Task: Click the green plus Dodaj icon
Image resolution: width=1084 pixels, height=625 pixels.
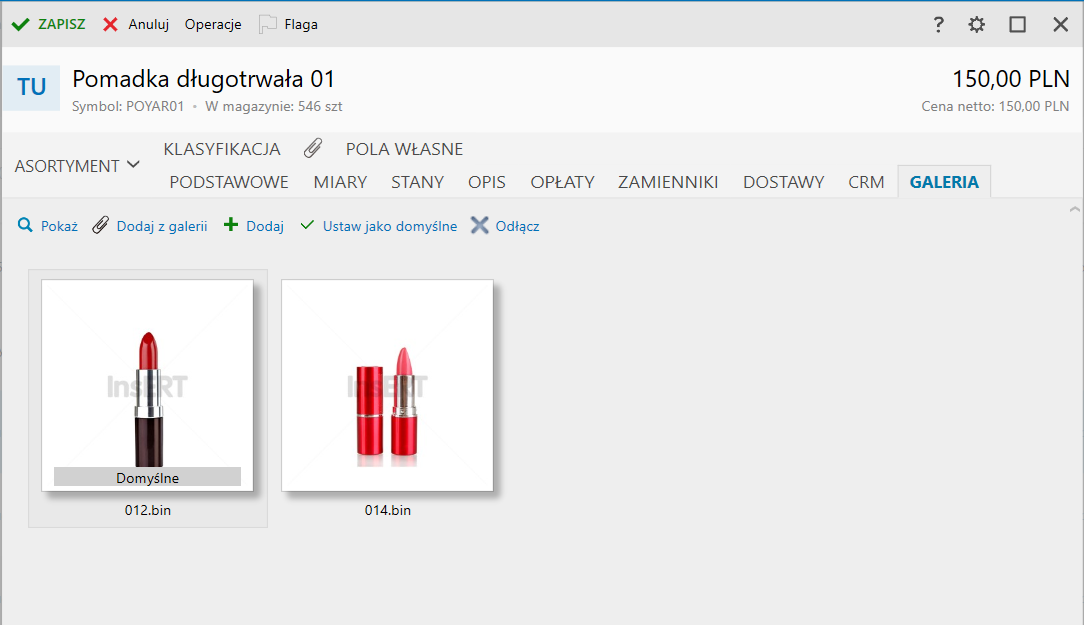Action: pyautogui.click(x=231, y=226)
